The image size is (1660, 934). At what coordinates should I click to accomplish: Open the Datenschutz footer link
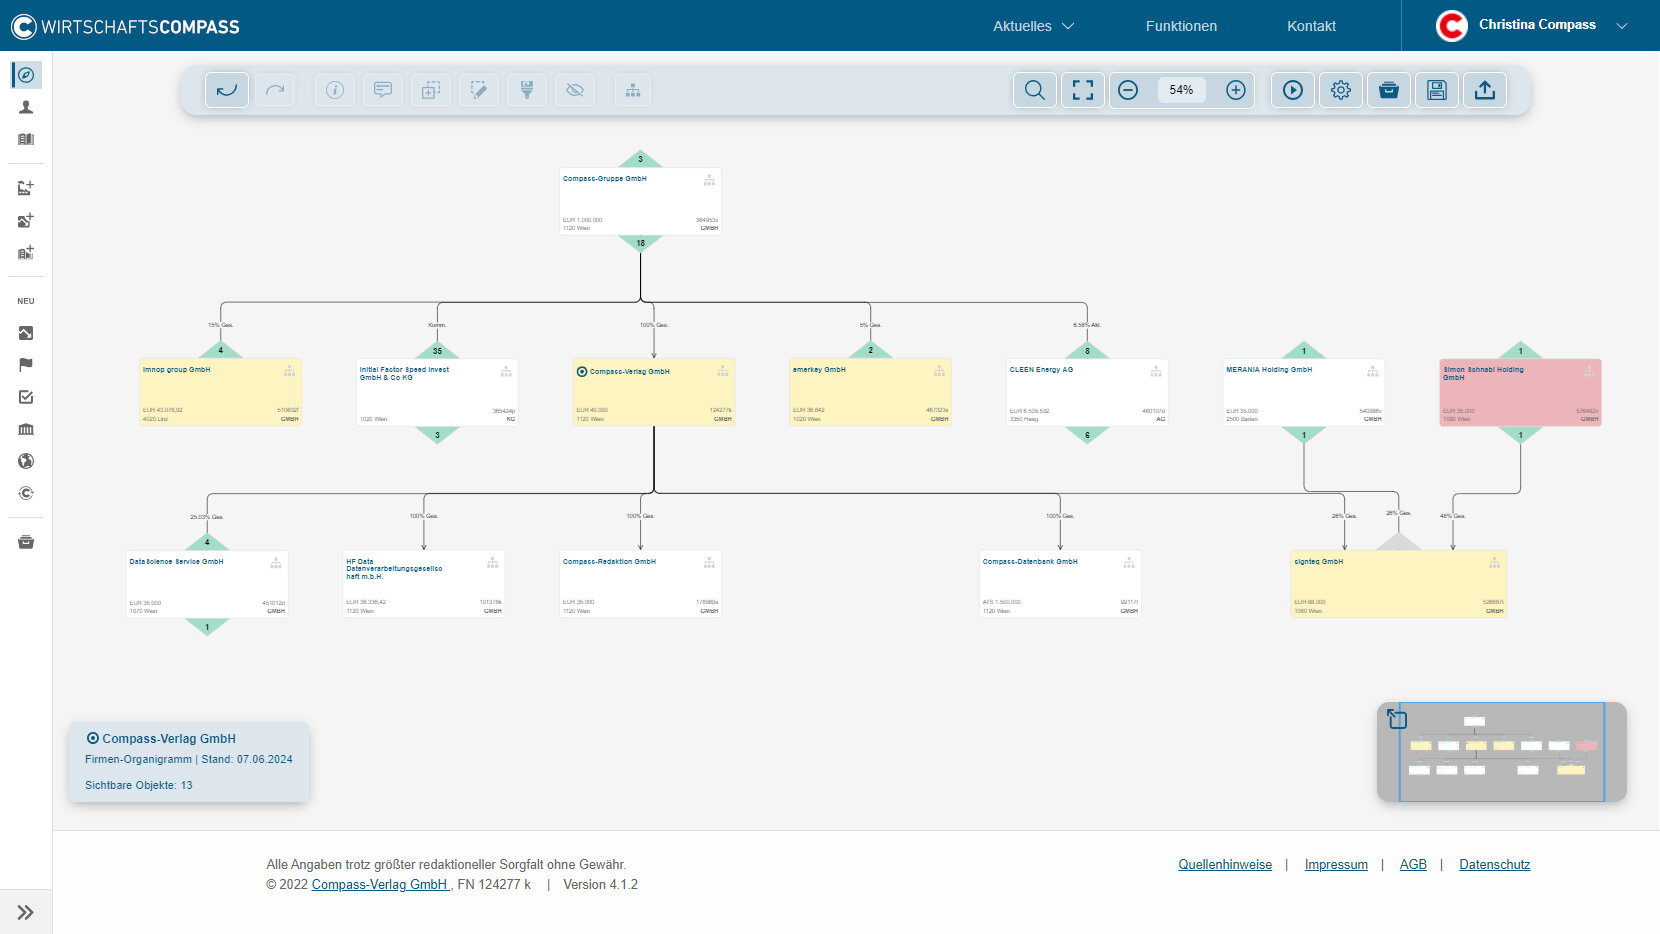tap(1494, 865)
